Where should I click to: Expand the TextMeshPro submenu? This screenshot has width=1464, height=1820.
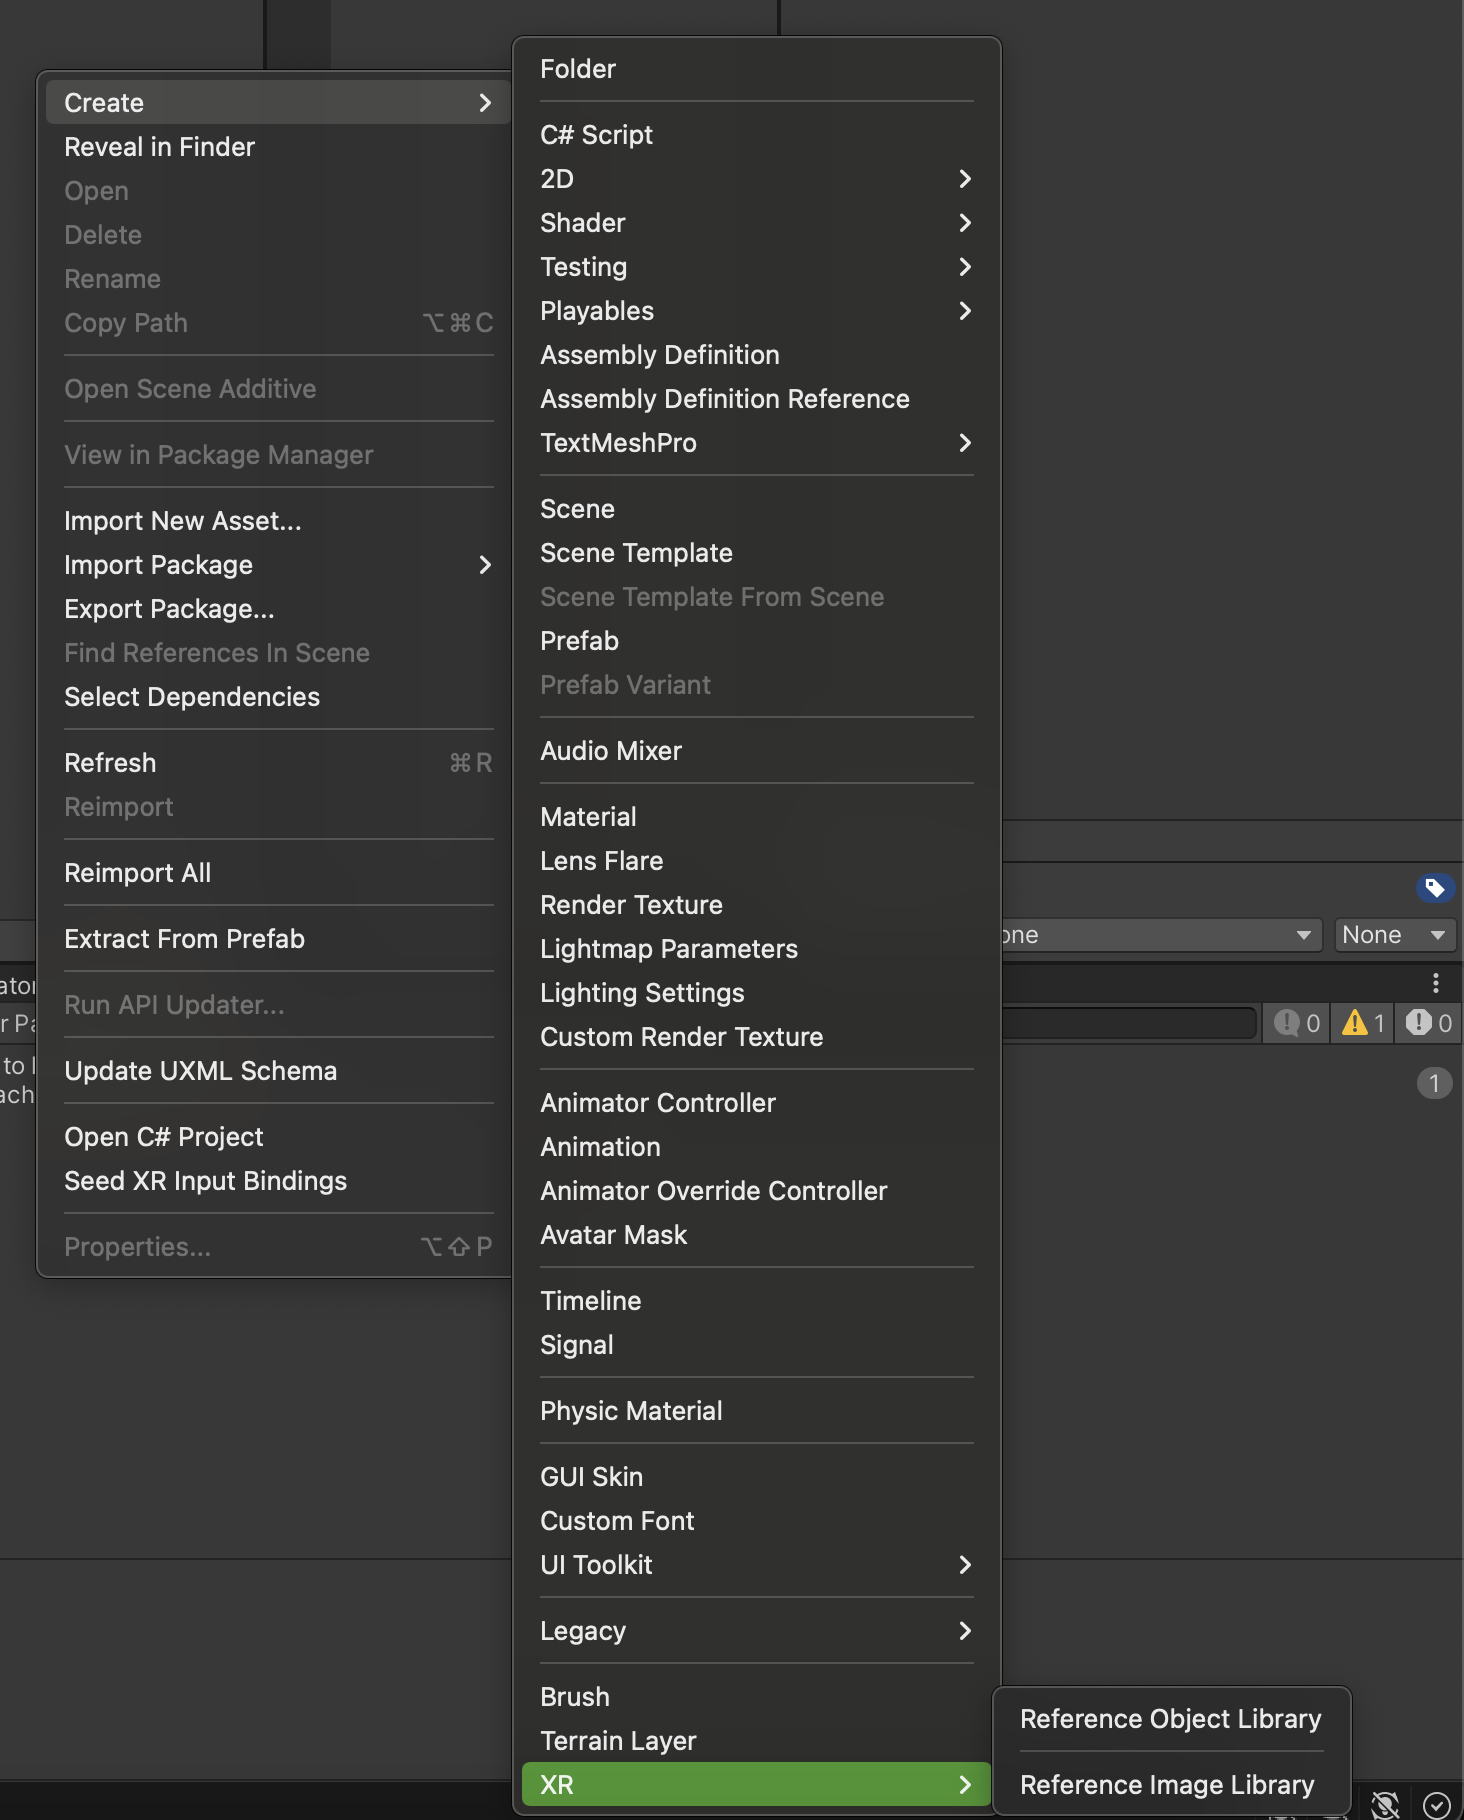(756, 443)
